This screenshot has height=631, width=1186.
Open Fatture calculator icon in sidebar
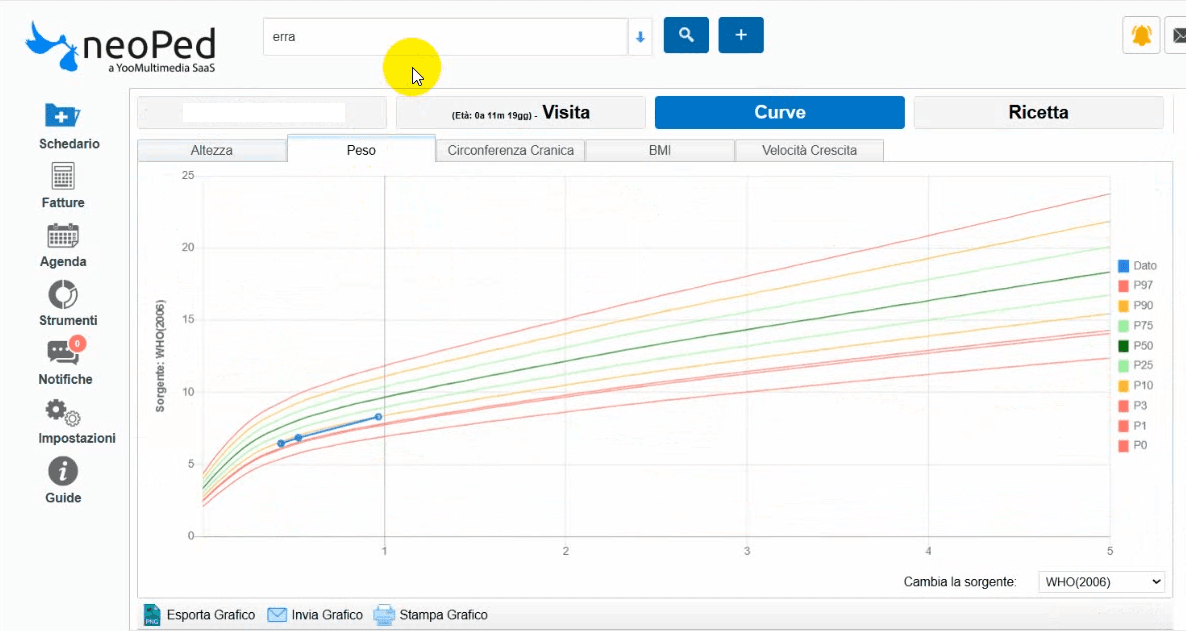pyautogui.click(x=63, y=176)
